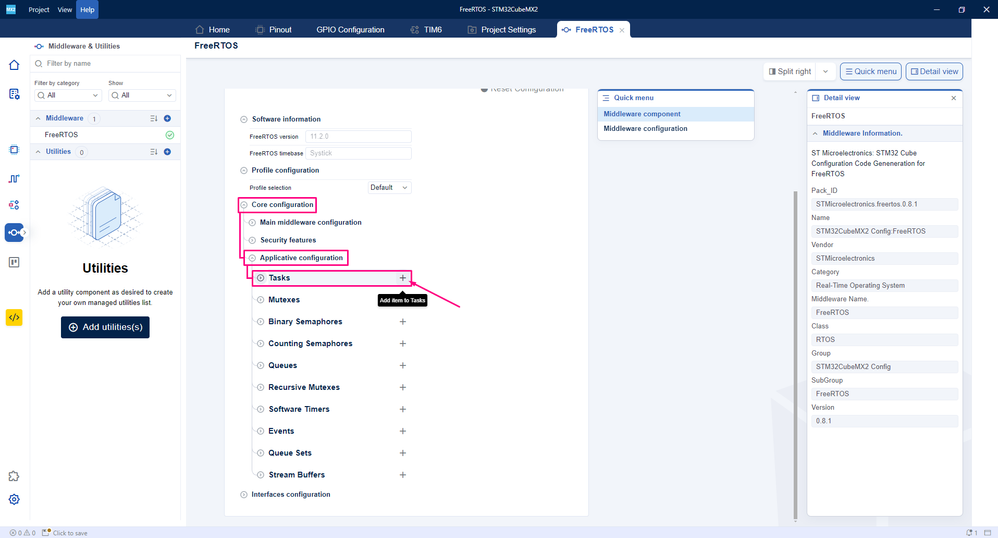Expand the Interfaces configuration section
Image resolution: width=998 pixels, height=538 pixels.
pos(244,495)
